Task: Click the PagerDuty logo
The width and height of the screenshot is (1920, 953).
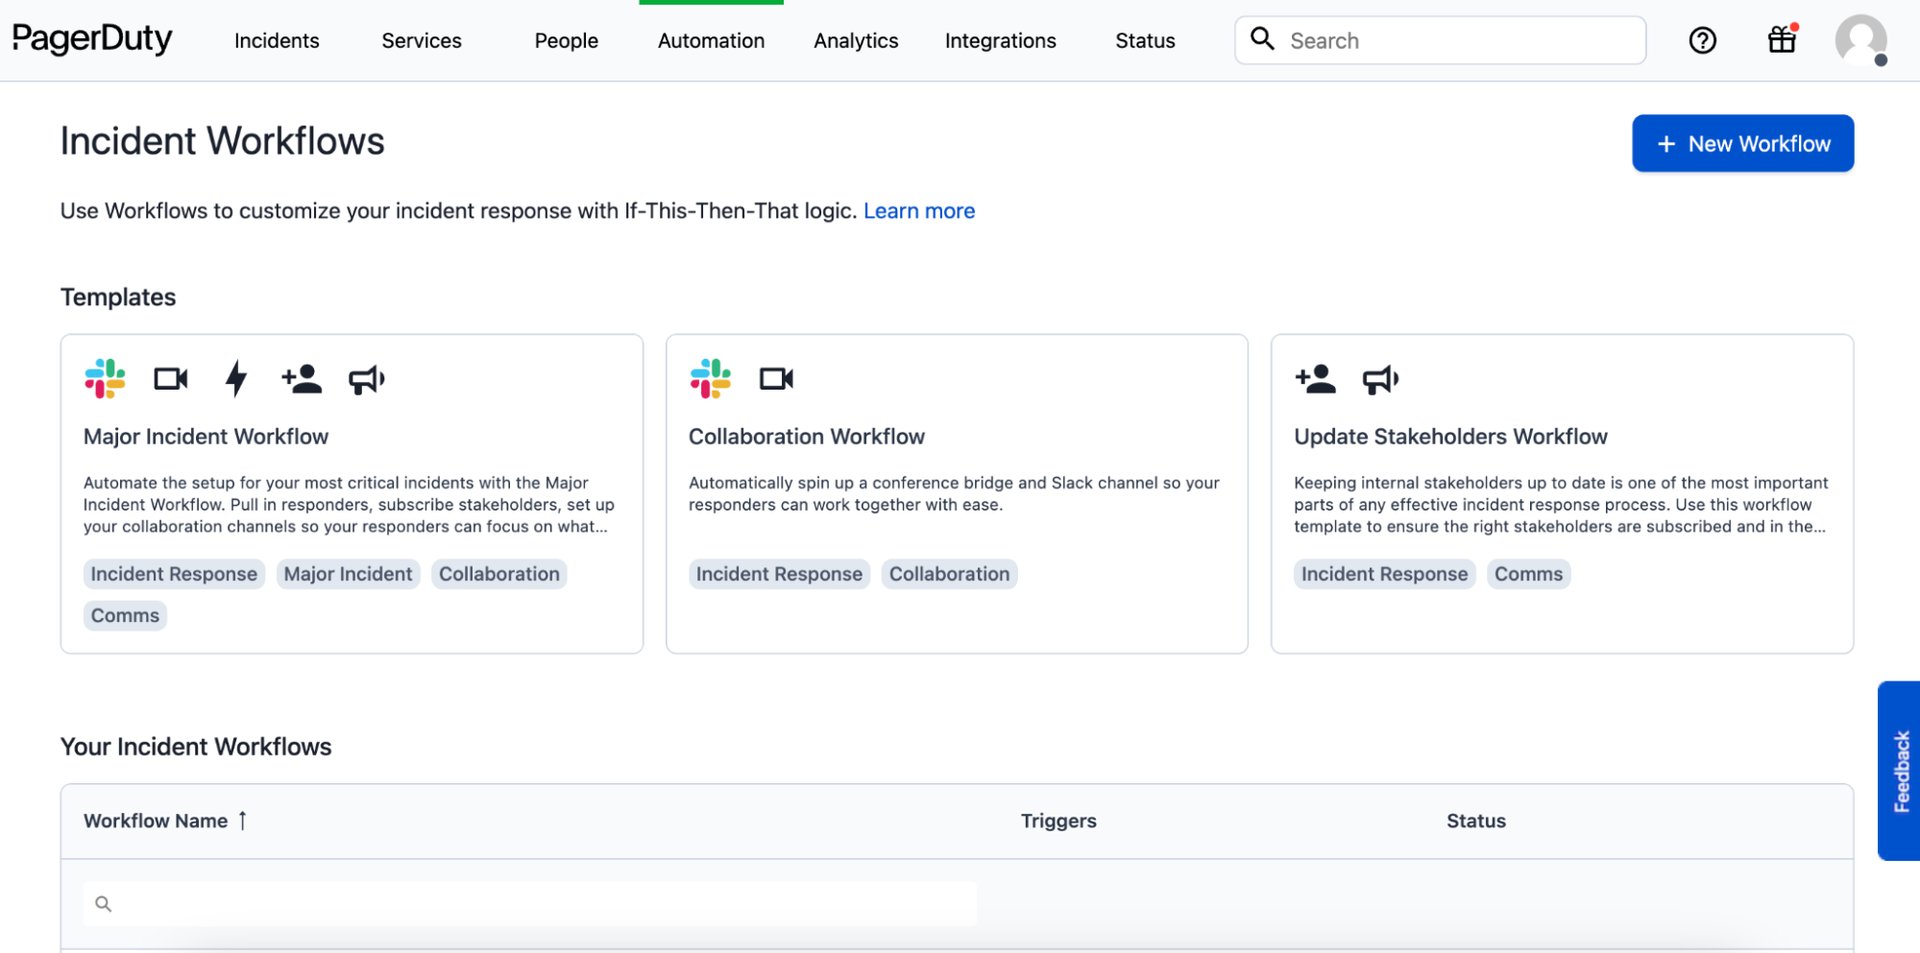Action: (91, 40)
